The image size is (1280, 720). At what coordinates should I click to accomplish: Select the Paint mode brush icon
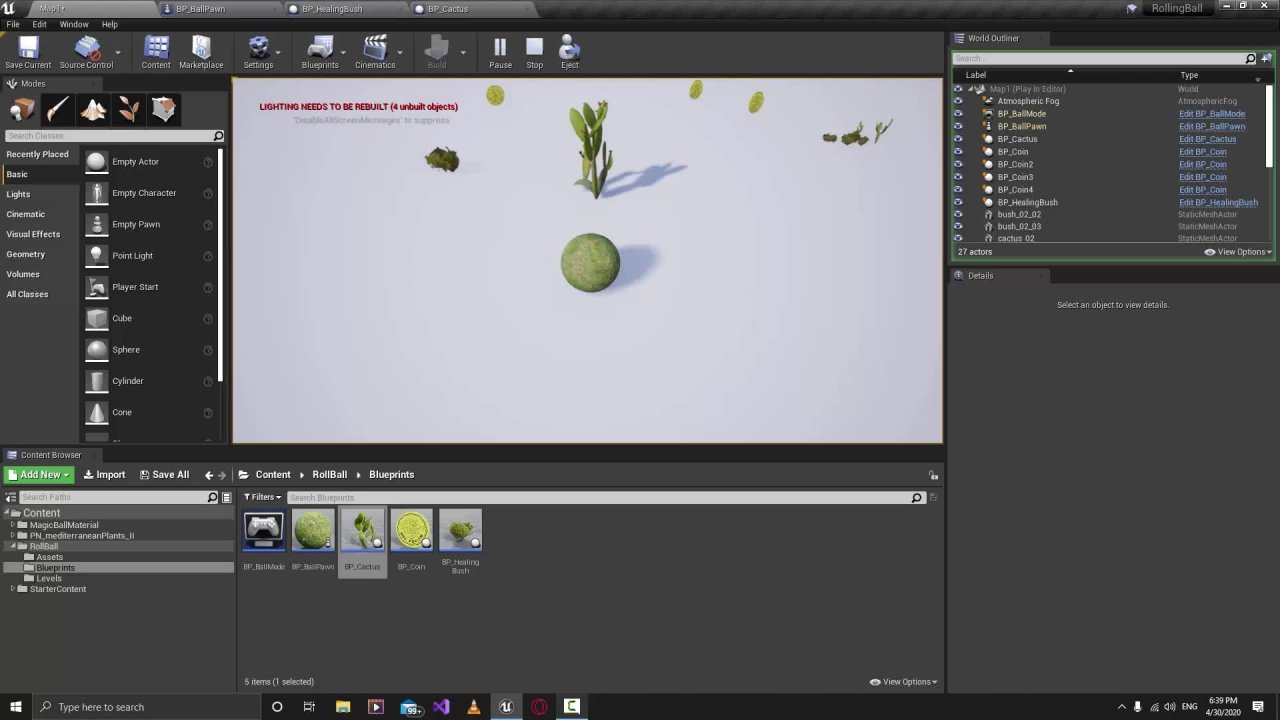58,110
